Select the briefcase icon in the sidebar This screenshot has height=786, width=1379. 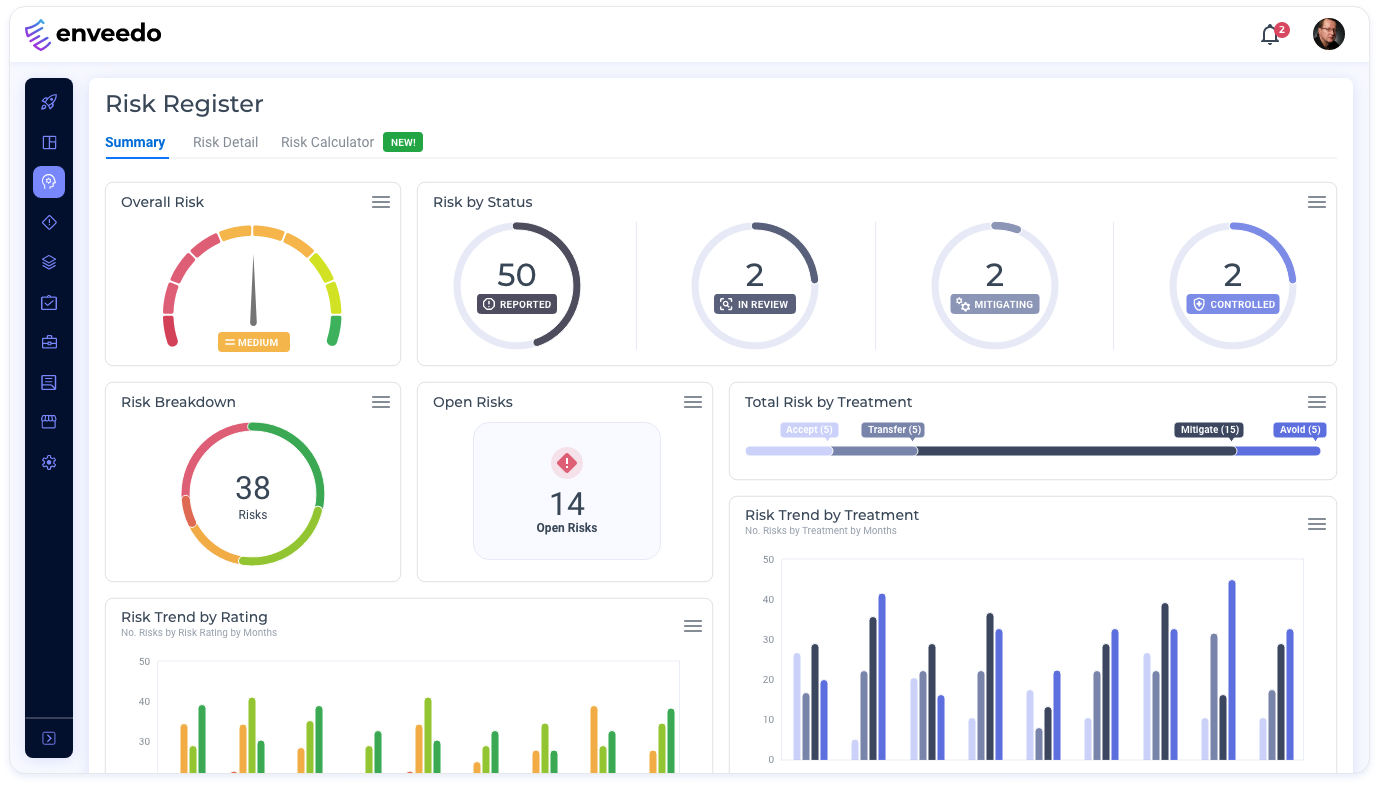coord(48,342)
